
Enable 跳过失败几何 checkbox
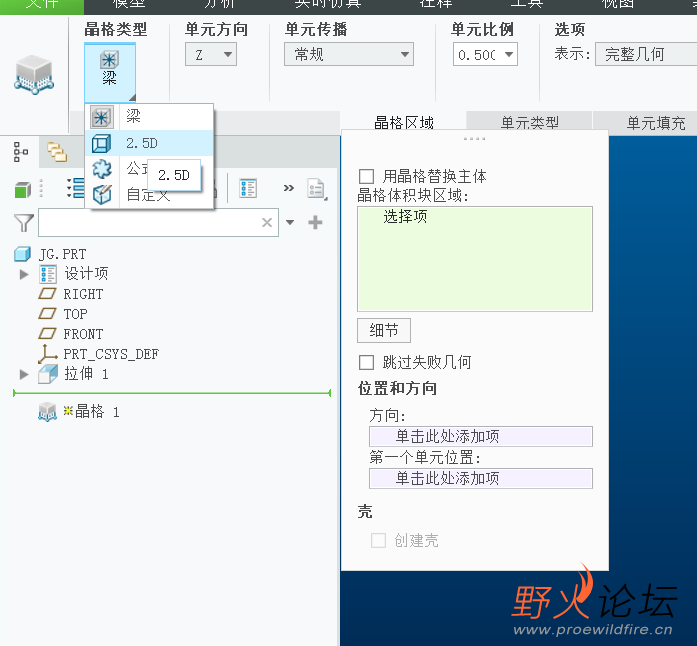tap(366, 362)
